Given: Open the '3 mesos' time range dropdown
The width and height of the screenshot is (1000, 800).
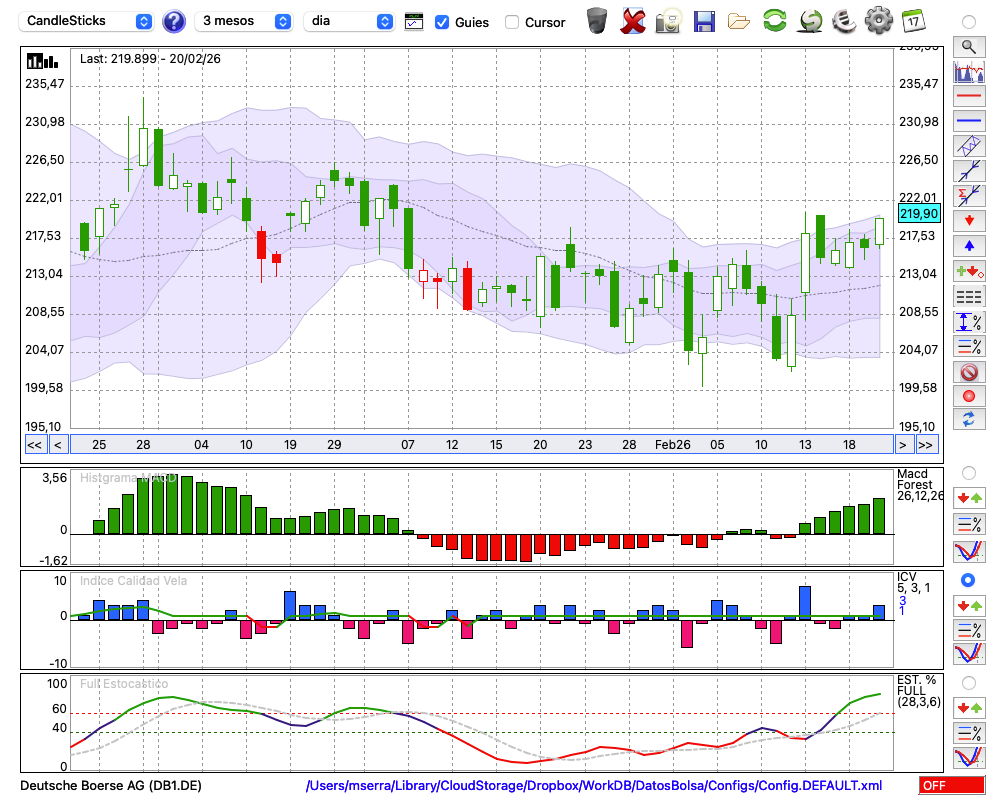Looking at the screenshot, I should click(x=243, y=21).
